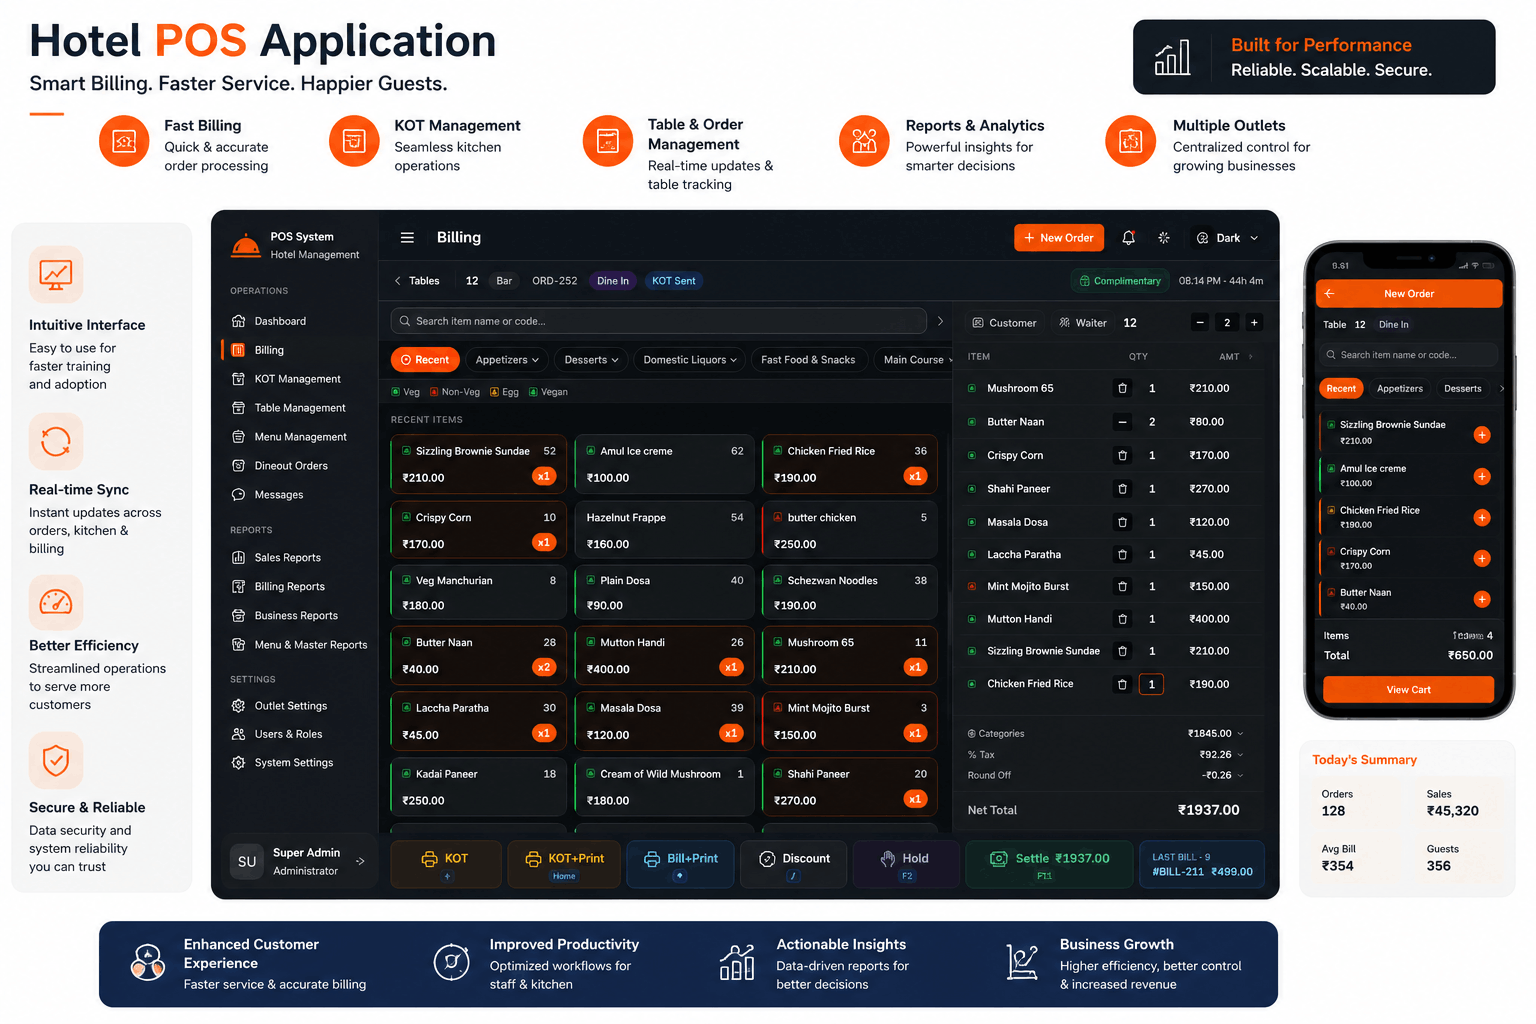Add Sizzling Brownie Sundae on mobile
Screen dimensions: 1536x1024
click(1482, 435)
